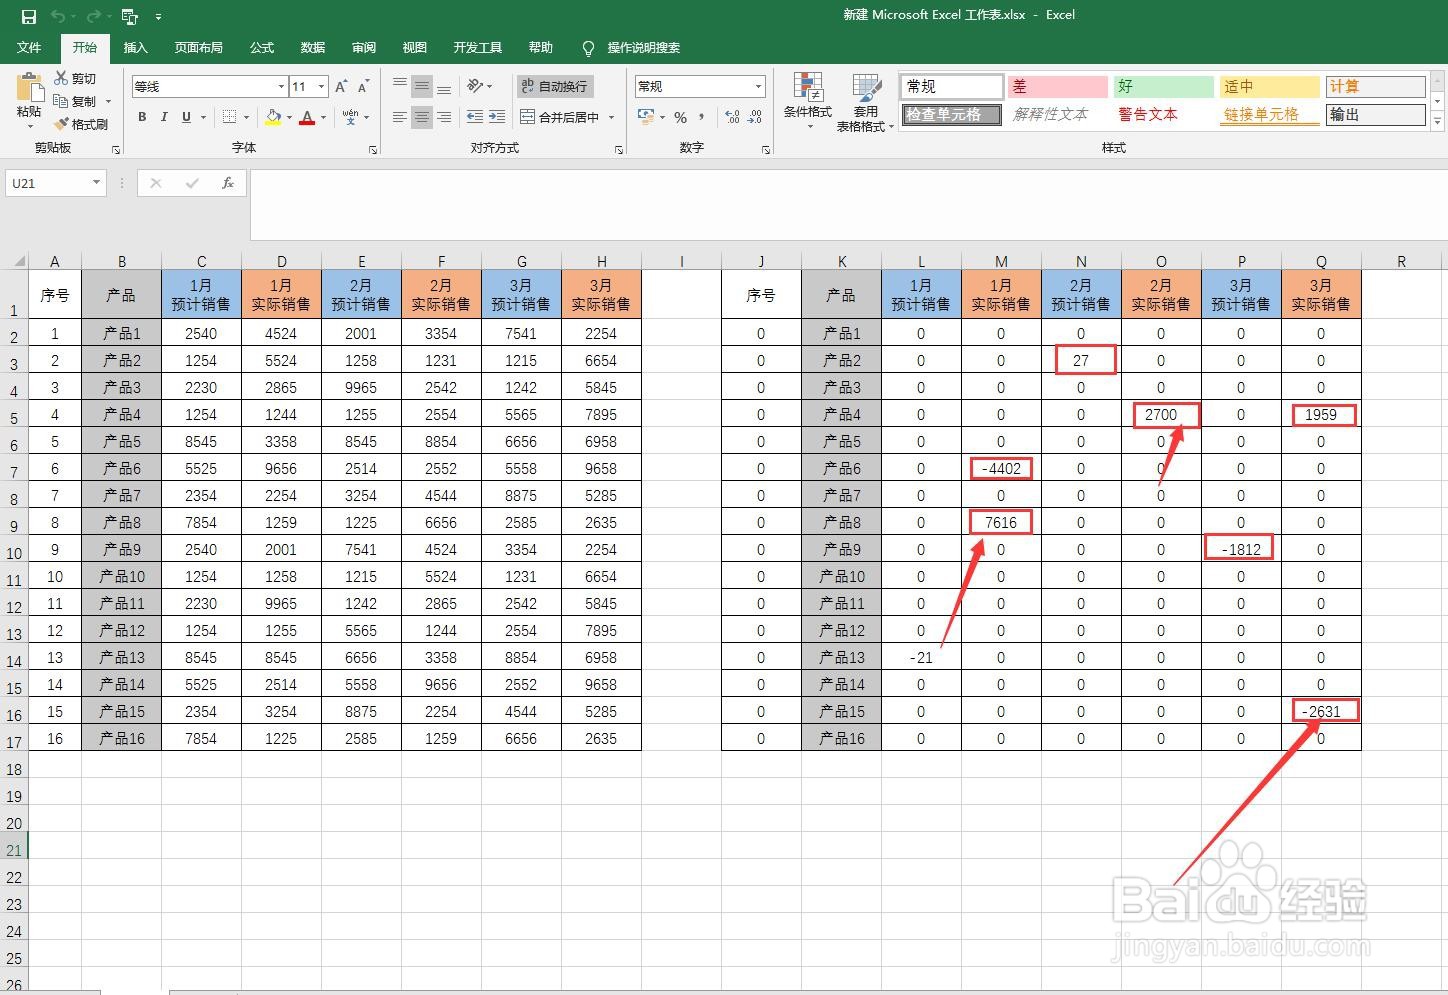Click the Copy (复制) button

point(76,101)
